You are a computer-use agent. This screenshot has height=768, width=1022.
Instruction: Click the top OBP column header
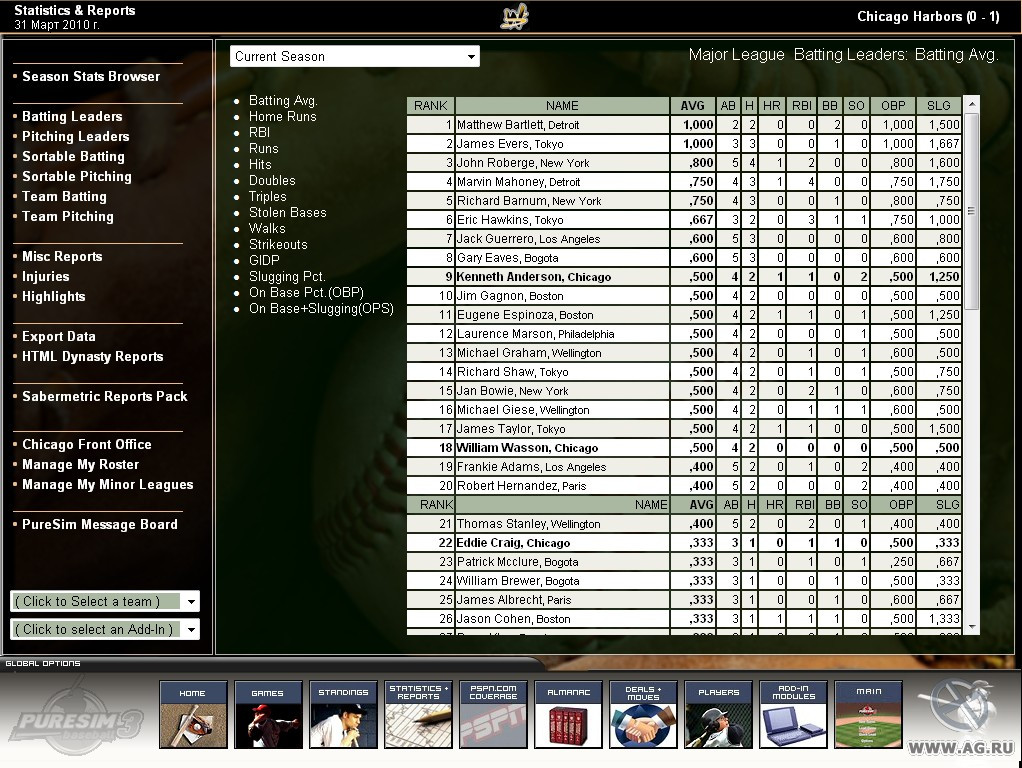893,106
